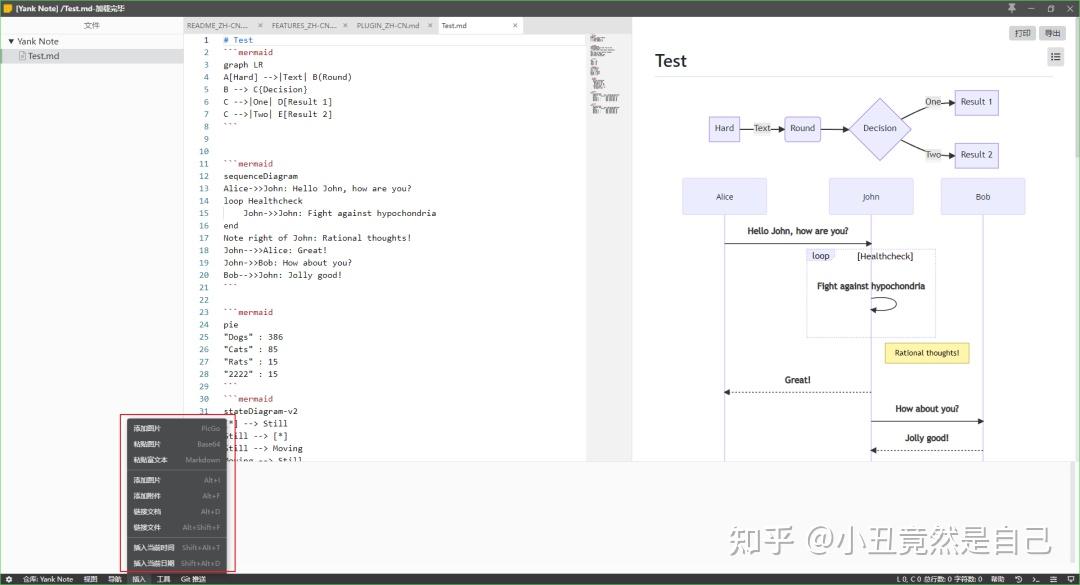Choose 添加图片 Alt+I menu entry

(x=176, y=480)
